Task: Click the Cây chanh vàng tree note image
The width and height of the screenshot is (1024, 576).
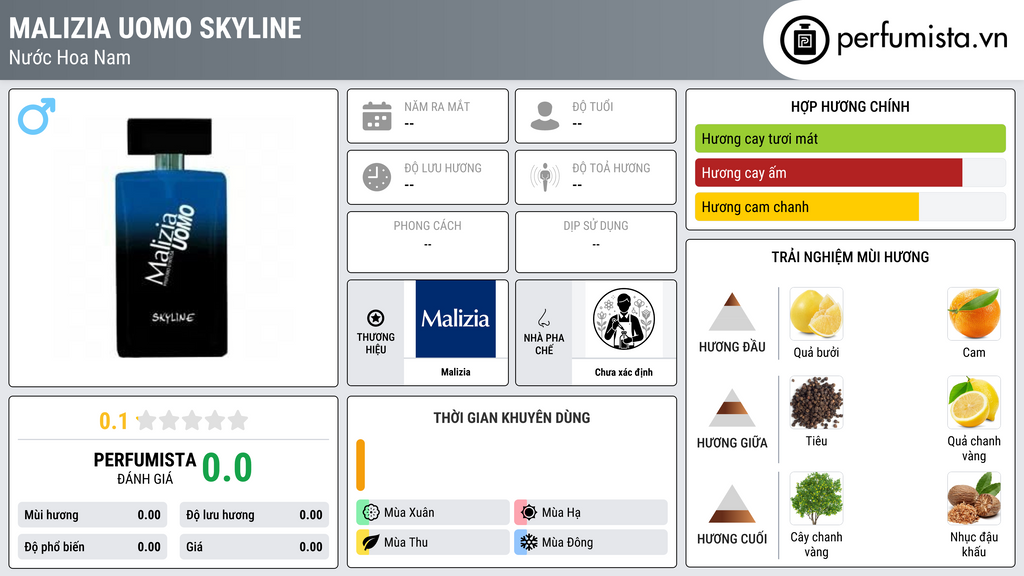Action: pyautogui.click(x=816, y=498)
